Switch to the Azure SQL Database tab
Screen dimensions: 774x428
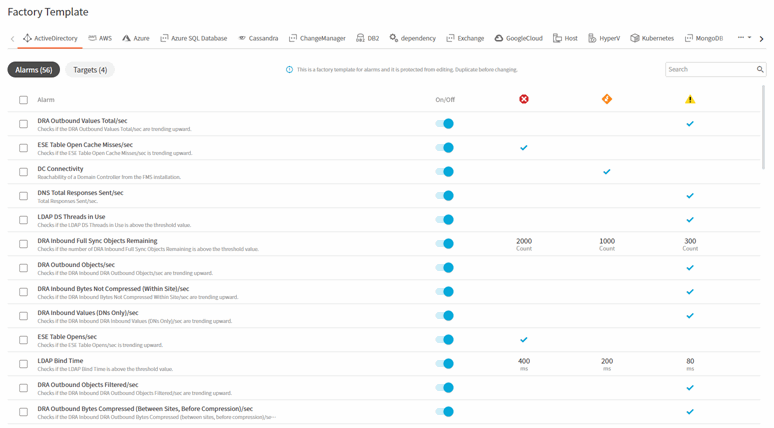[x=193, y=38]
